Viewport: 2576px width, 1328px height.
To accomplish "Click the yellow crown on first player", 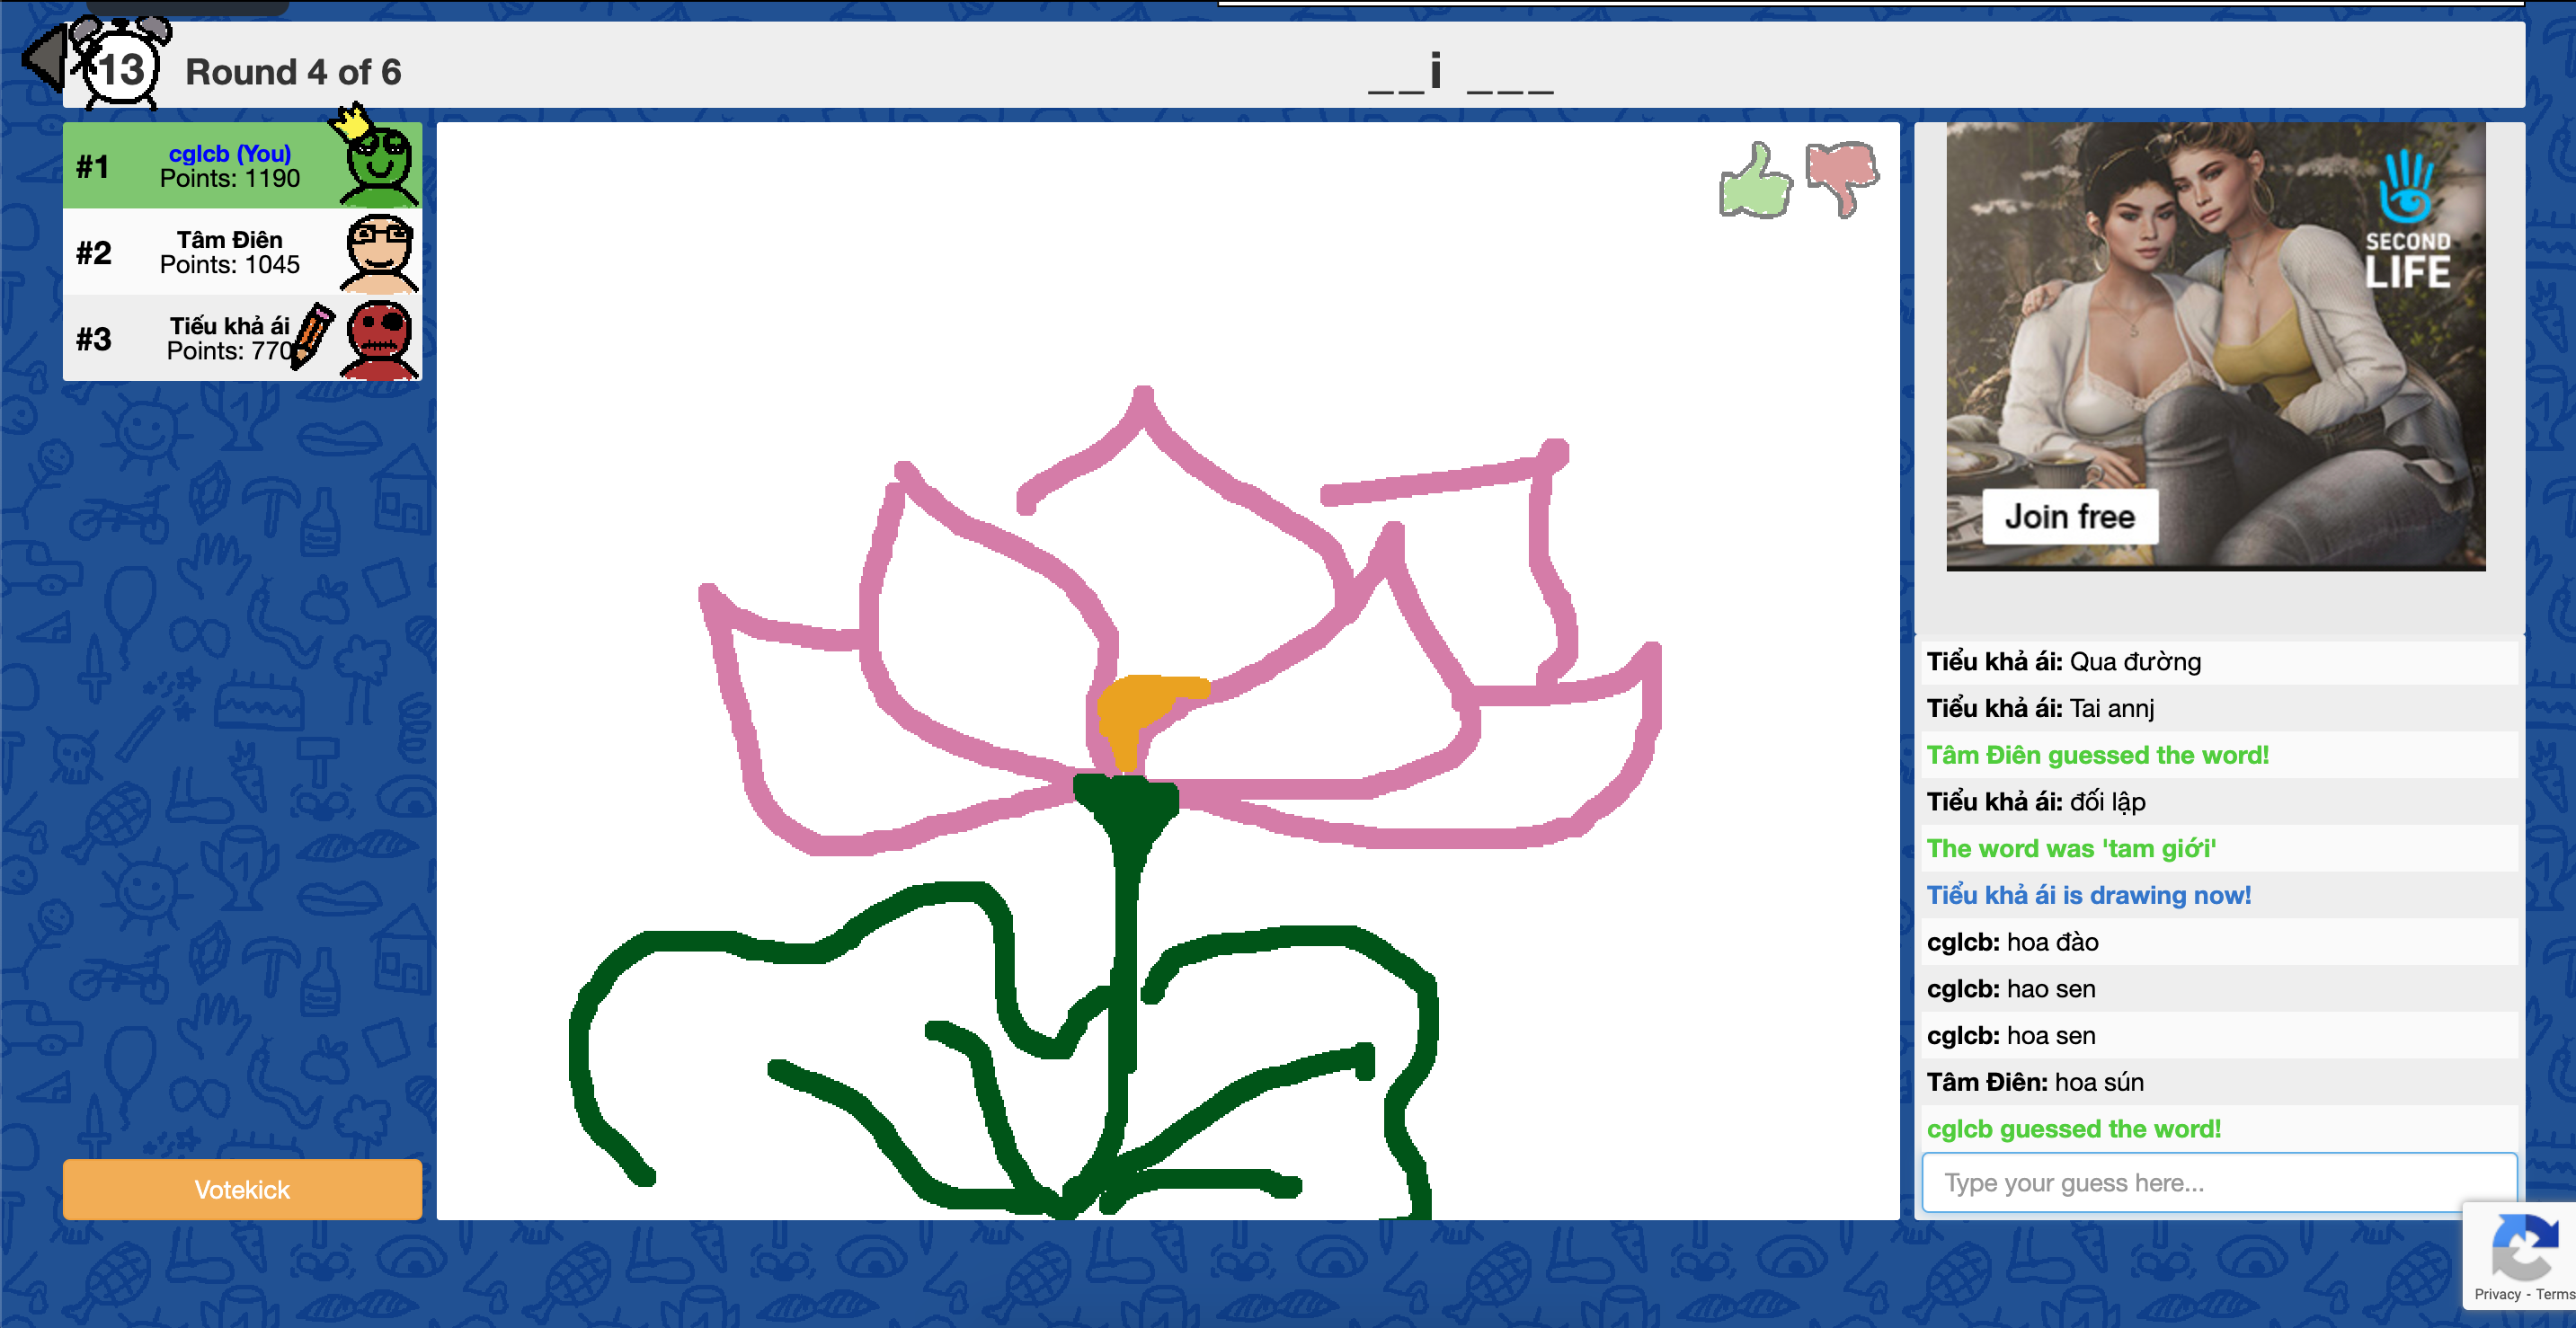I will (352, 122).
